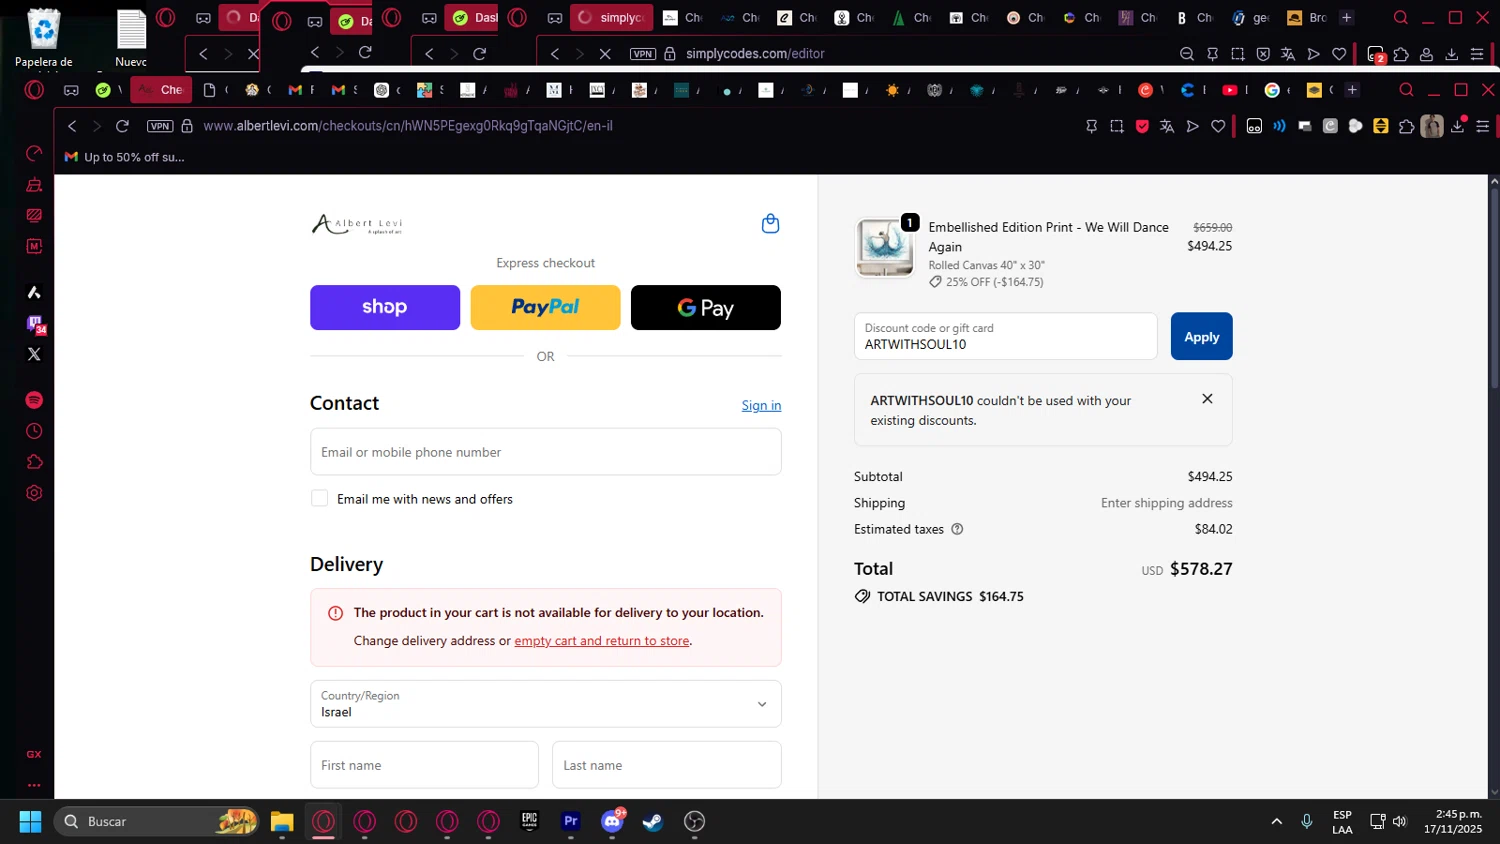
Task: Show hidden tray icons chevron
Action: click(1276, 821)
